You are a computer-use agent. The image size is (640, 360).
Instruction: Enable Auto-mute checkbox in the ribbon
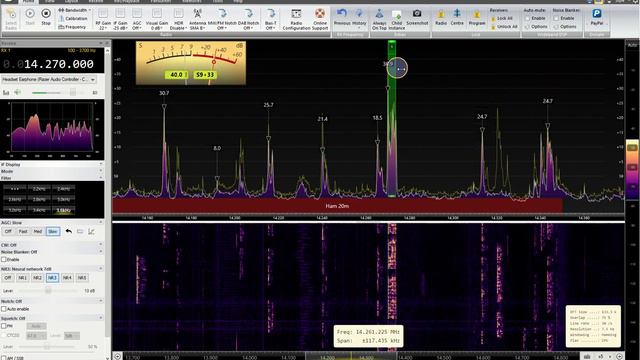(x=527, y=19)
